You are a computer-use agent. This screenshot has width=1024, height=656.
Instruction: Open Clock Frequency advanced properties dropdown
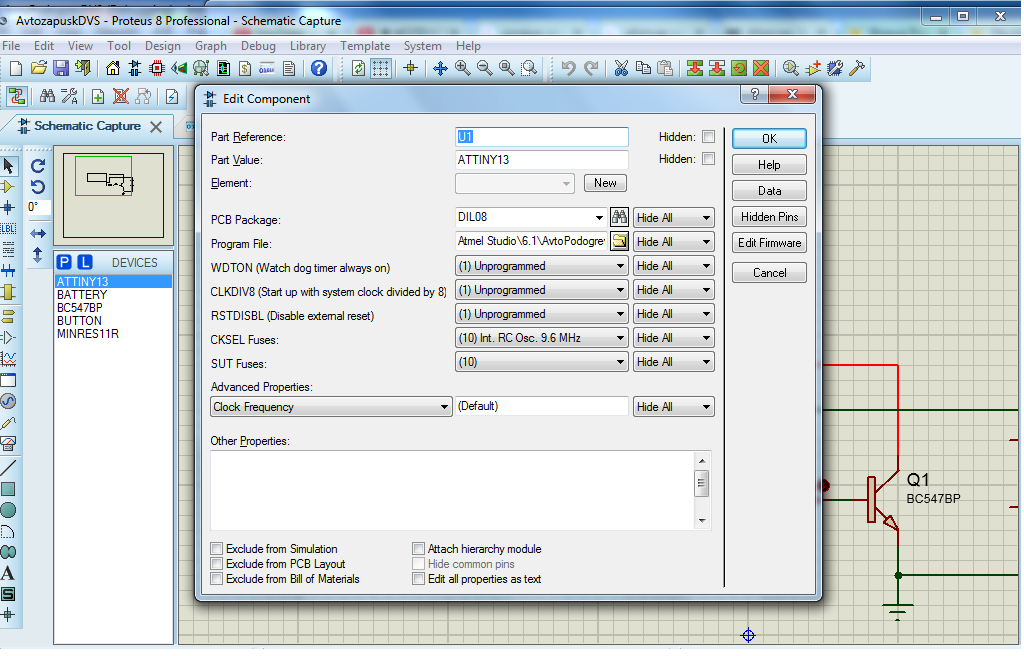click(x=331, y=406)
